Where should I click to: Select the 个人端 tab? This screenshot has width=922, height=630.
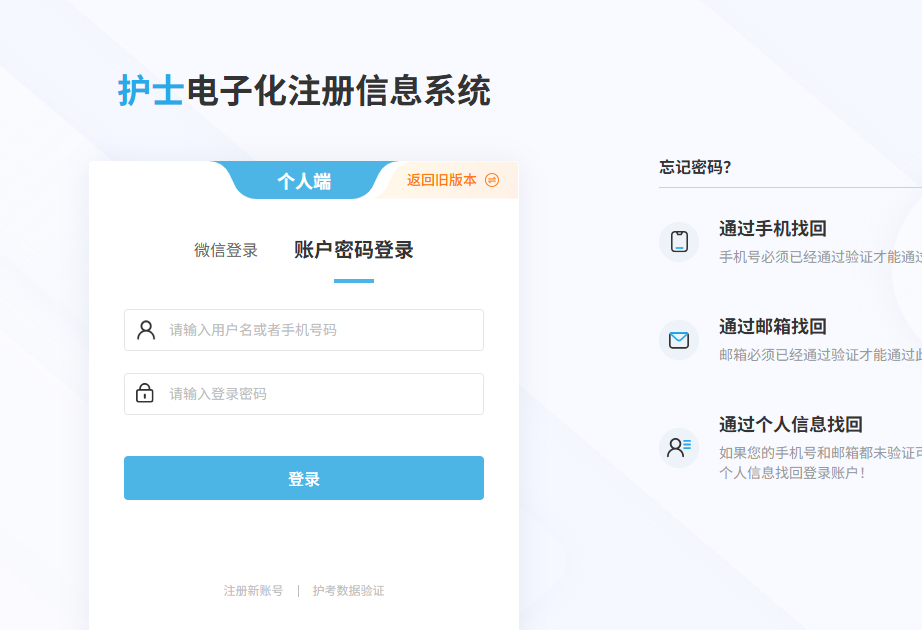(x=304, y=181)
